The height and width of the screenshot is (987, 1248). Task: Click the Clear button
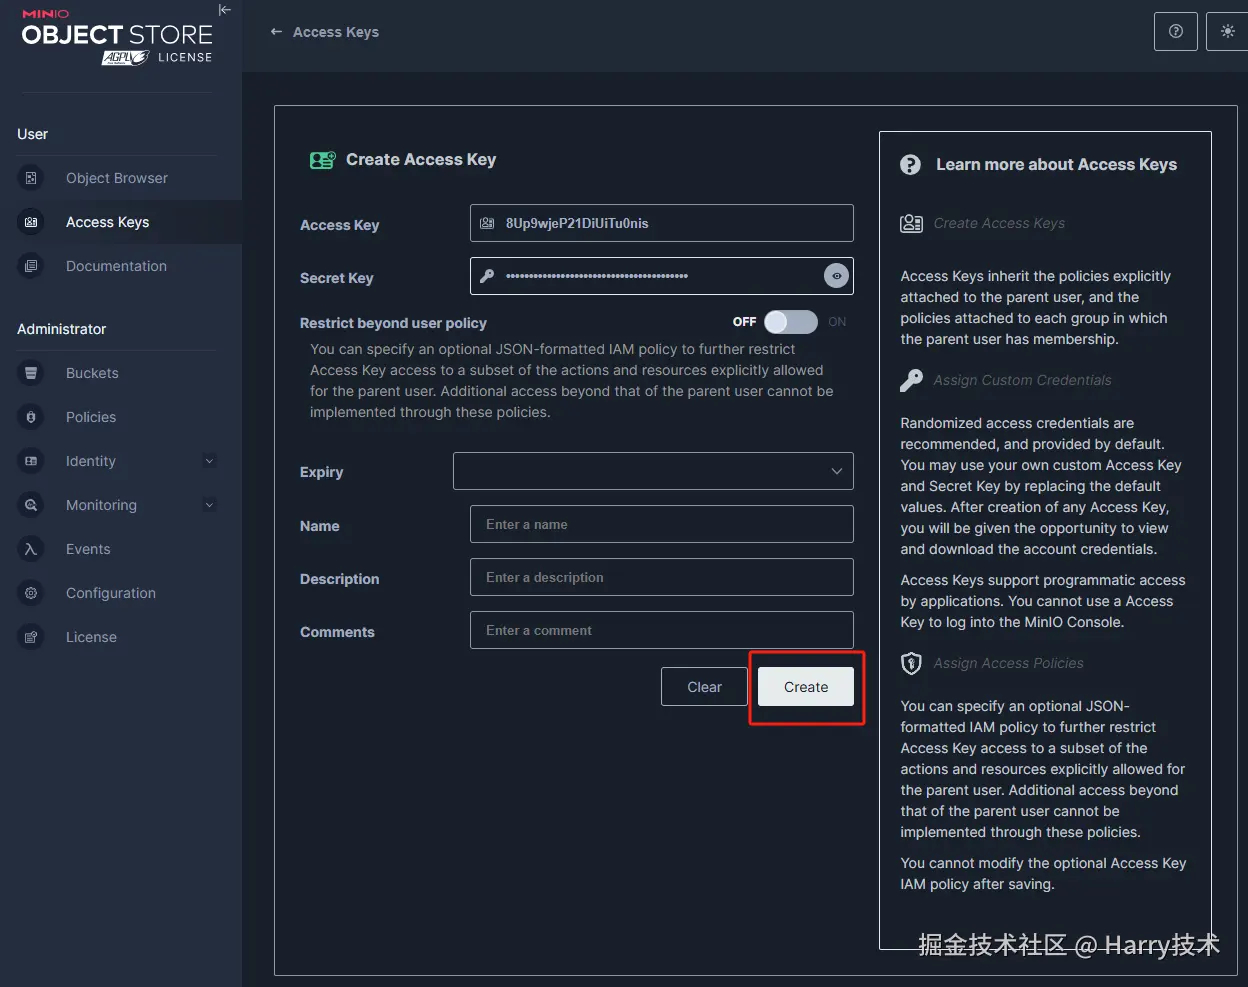705,687
